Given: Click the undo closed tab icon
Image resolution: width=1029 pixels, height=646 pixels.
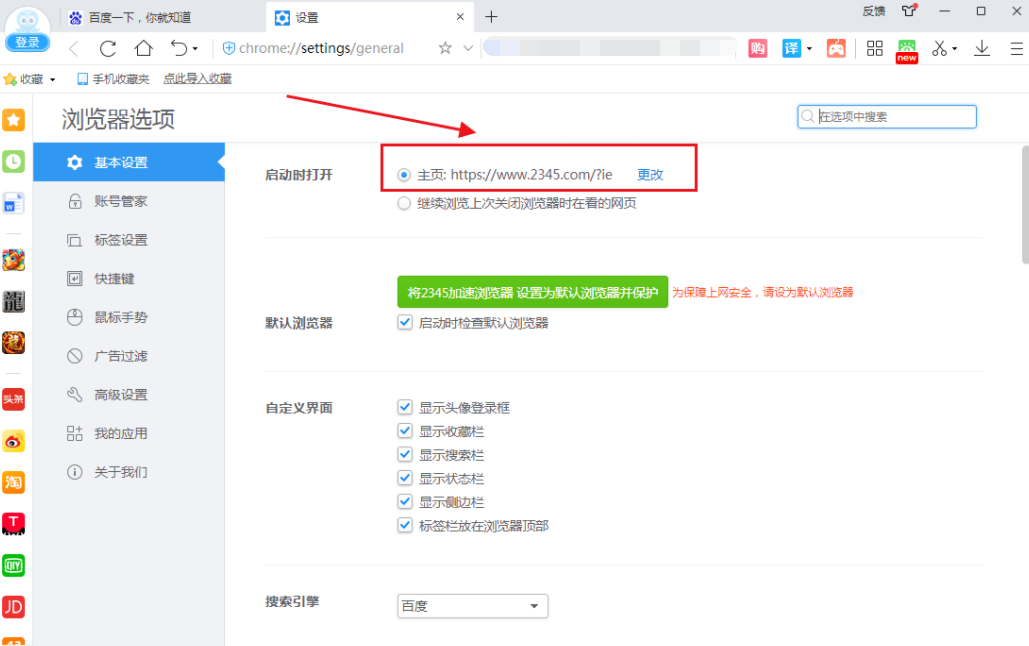Looking at the screenshot, I should (178, 48).
